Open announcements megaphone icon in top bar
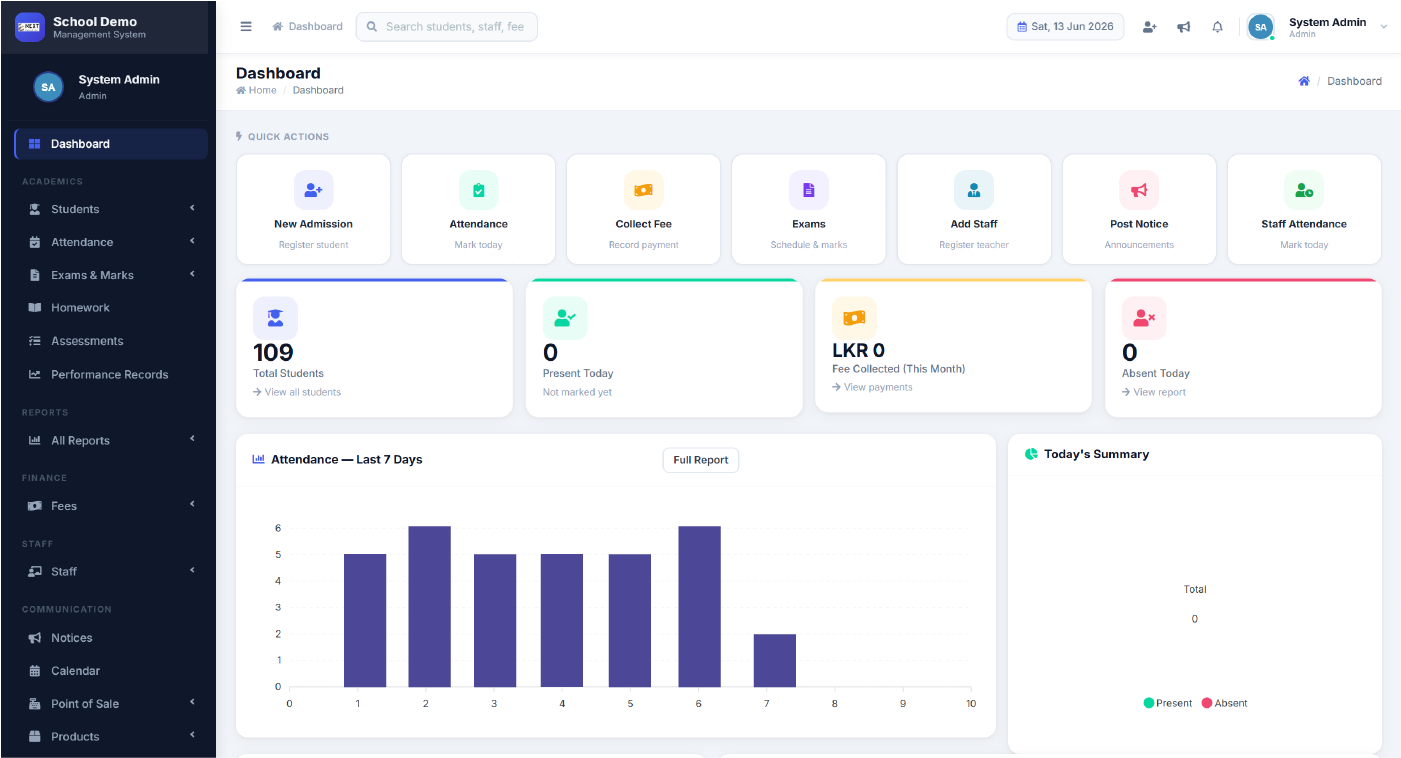The width and height of the screenshot is (1401, 758). (1183, 27)
